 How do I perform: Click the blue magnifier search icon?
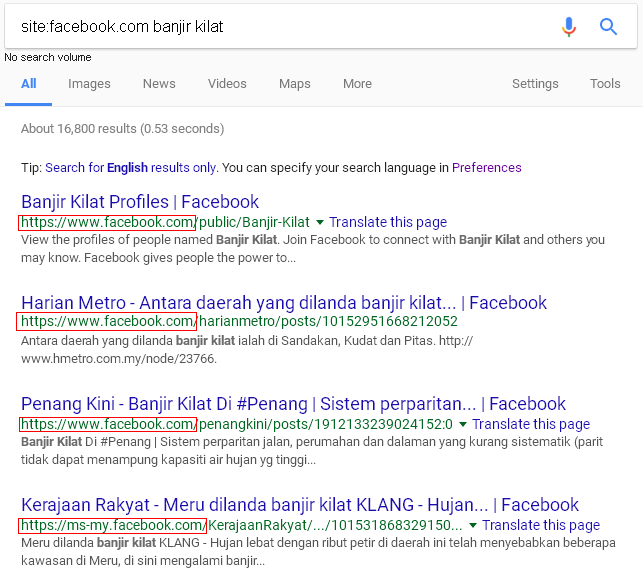click(x=608, y=27)
